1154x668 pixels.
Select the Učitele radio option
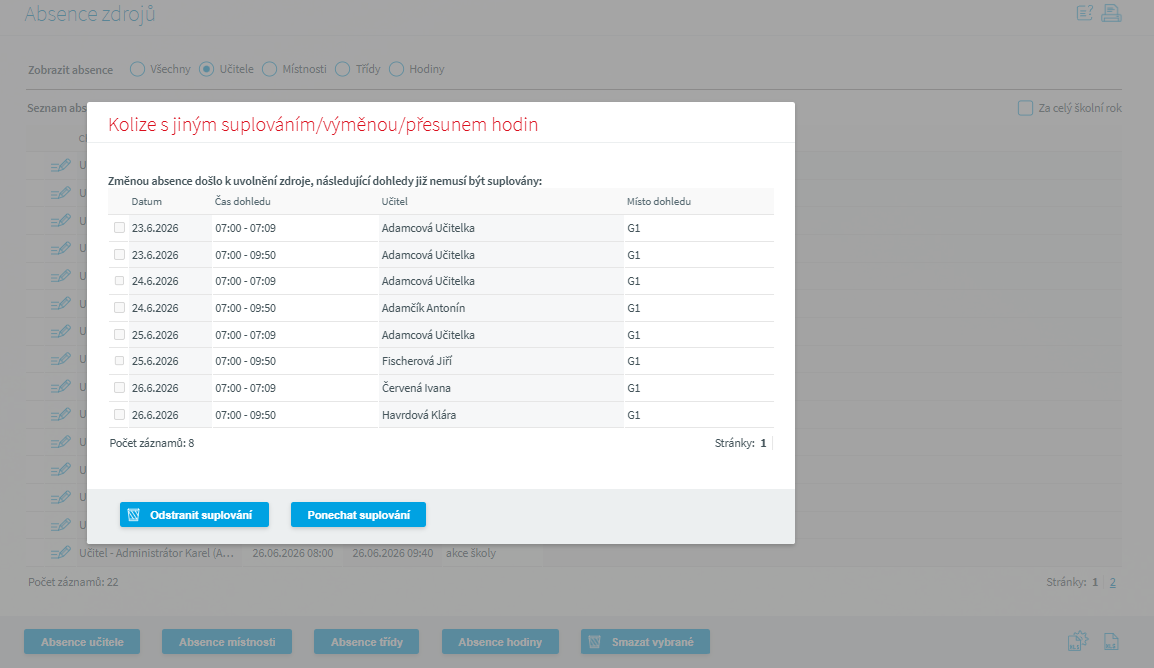pyautogui.click(x=207, y=69)
